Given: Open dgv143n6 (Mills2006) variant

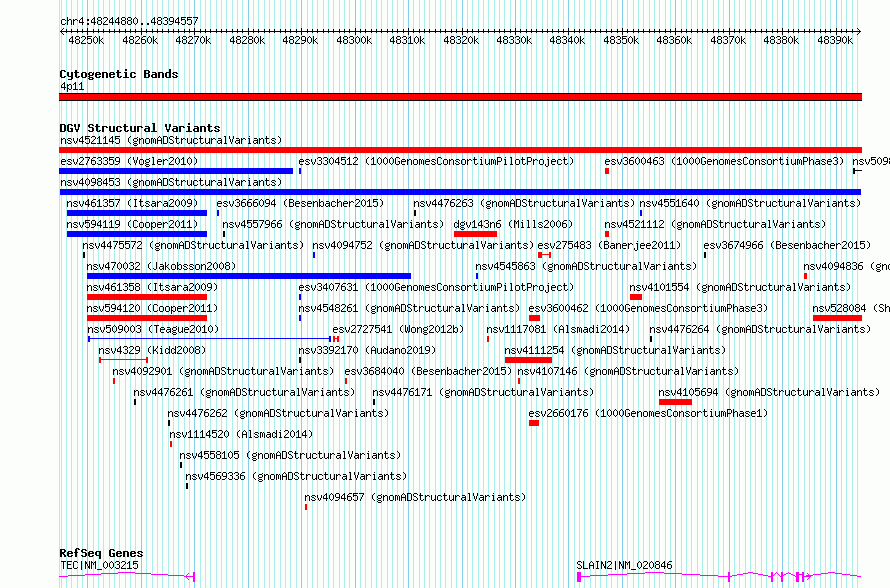Looking at the screenshot, I should point(514,224).
